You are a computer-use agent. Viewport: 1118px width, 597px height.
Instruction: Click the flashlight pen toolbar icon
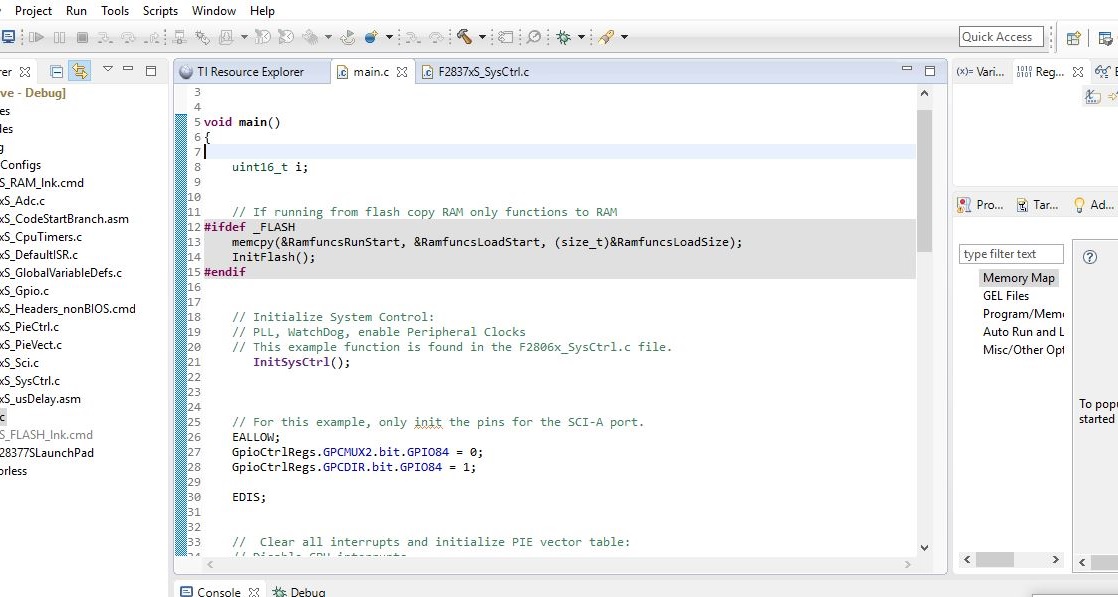(606, 37)
